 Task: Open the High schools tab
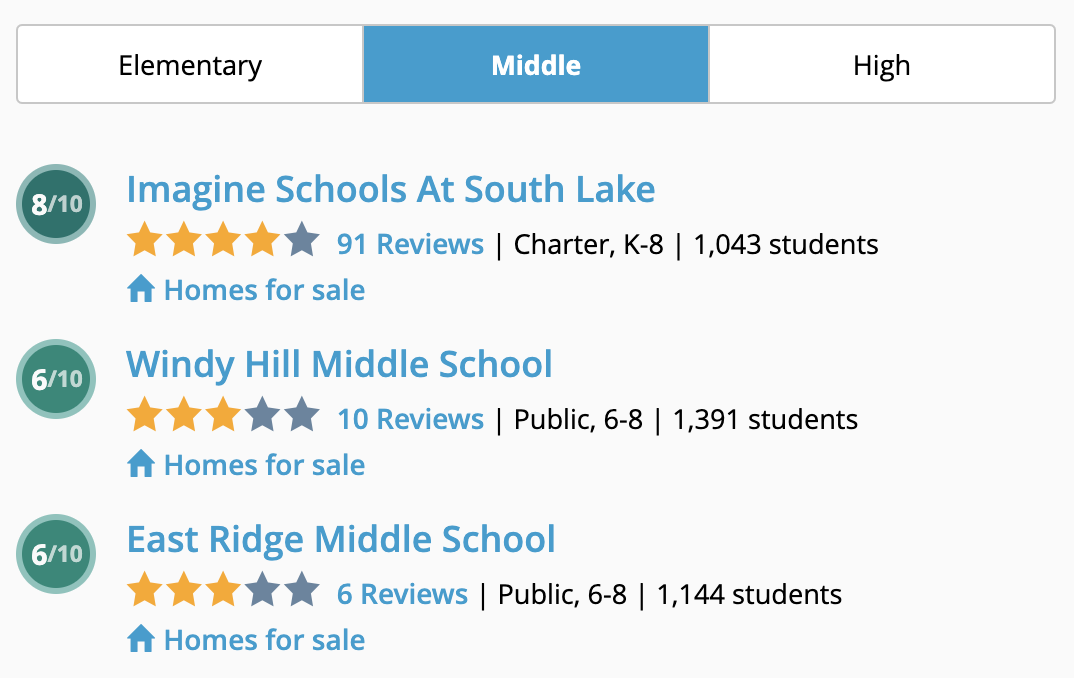(882, 64)
